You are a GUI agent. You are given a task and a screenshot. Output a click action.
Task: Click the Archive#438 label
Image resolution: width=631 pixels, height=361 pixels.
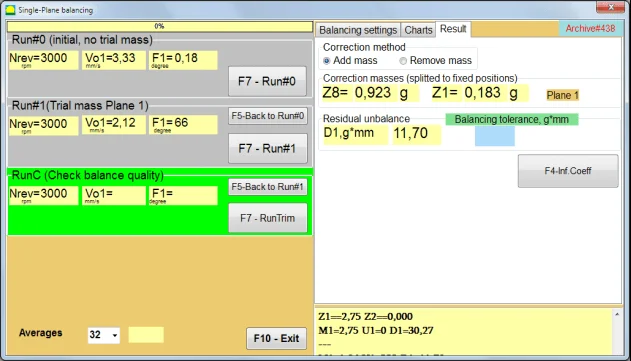(590, 29)
